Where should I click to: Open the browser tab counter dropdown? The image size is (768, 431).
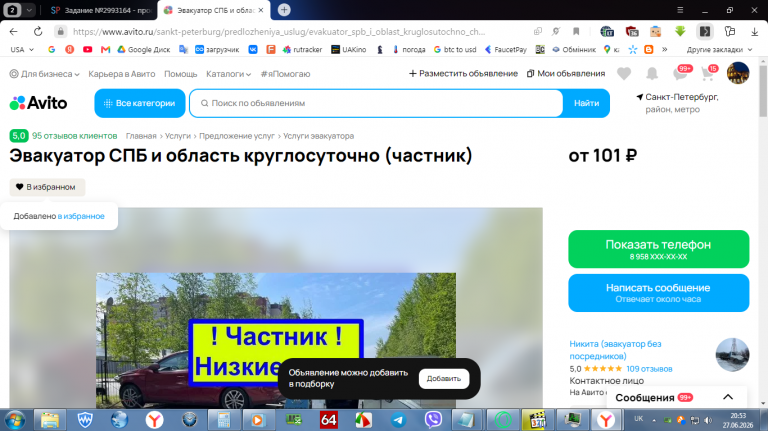(19, 10)
